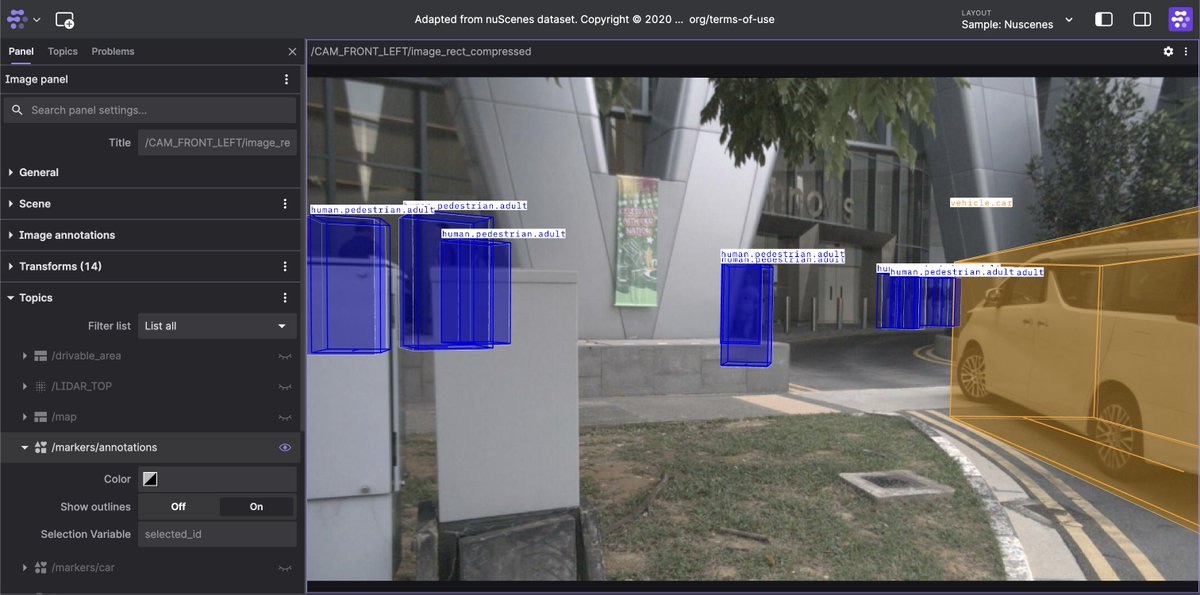Open the Foxglove app logo menu
1200x595 pixels.
point(23,19)
